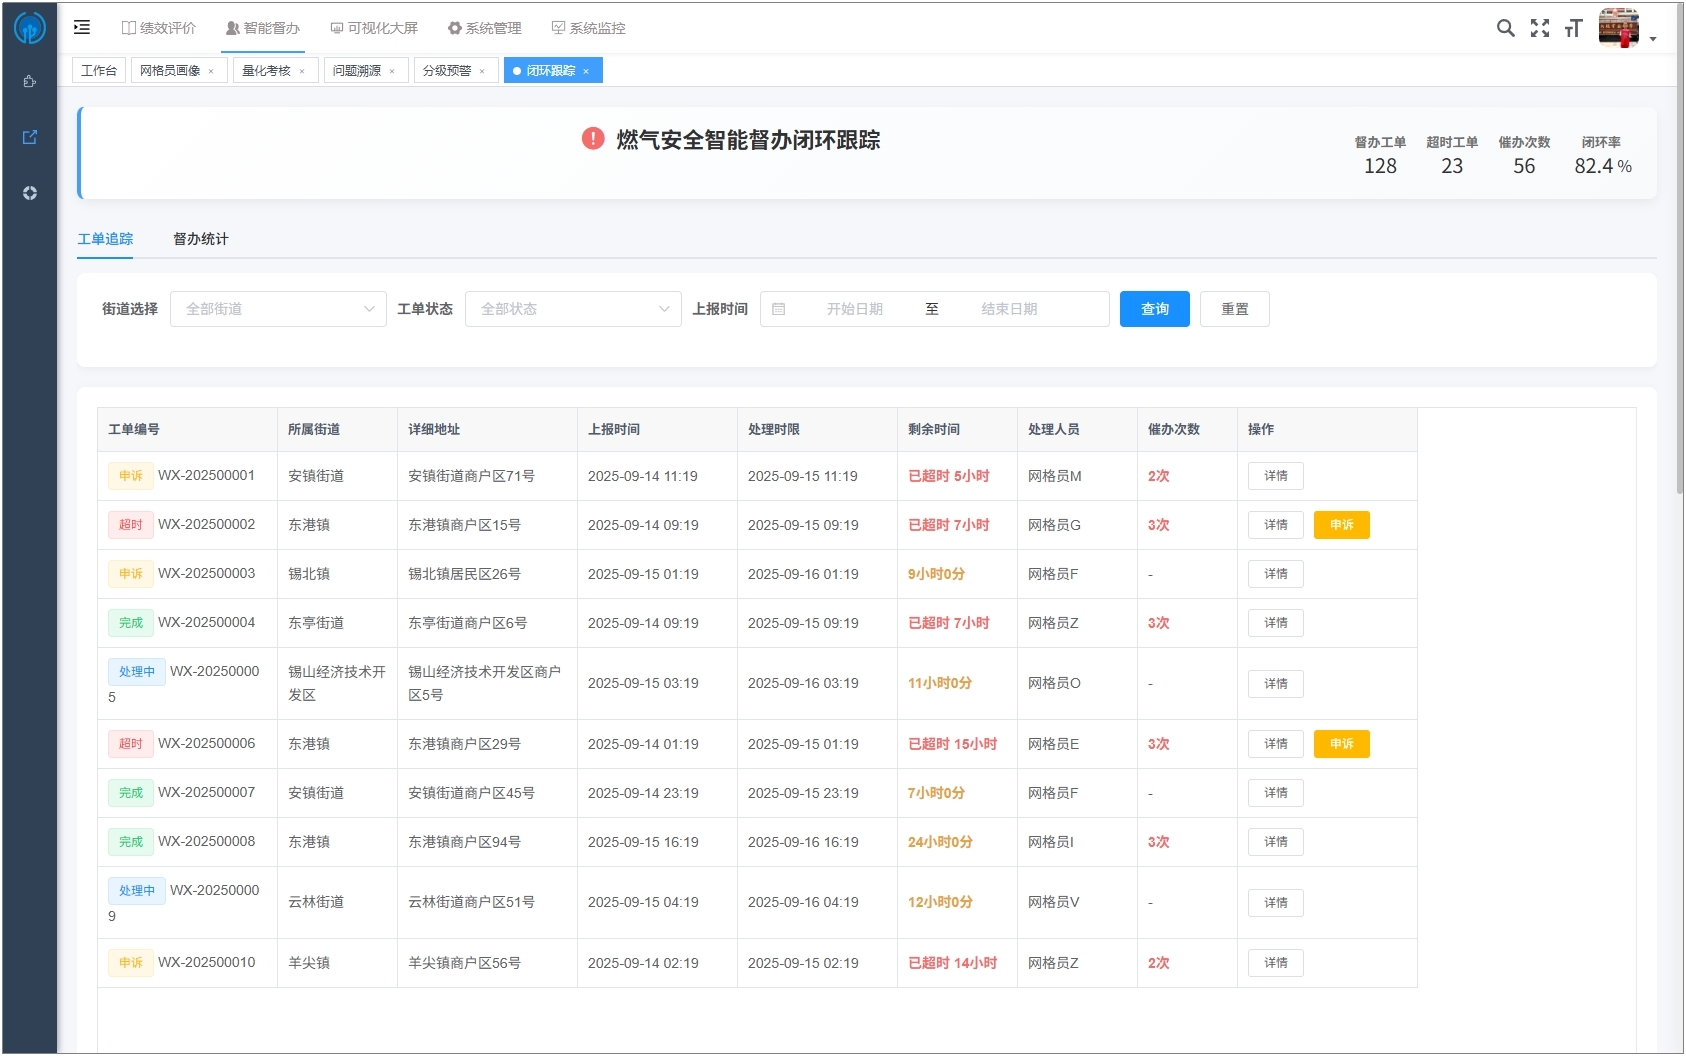Switch to the 督办统计 tab
This screenshot has width=1686, height=1058.
click(200, 239)
